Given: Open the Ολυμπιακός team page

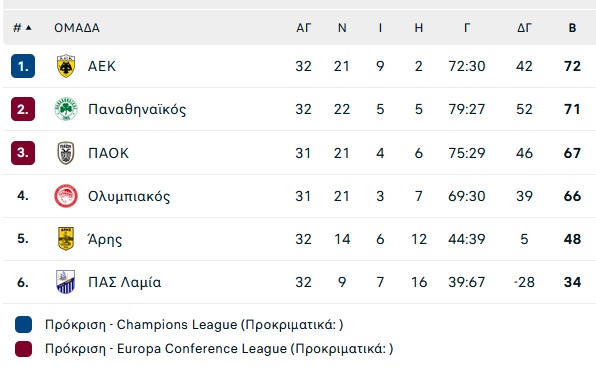Looking at the screenshot, I should tap(129, 196).
